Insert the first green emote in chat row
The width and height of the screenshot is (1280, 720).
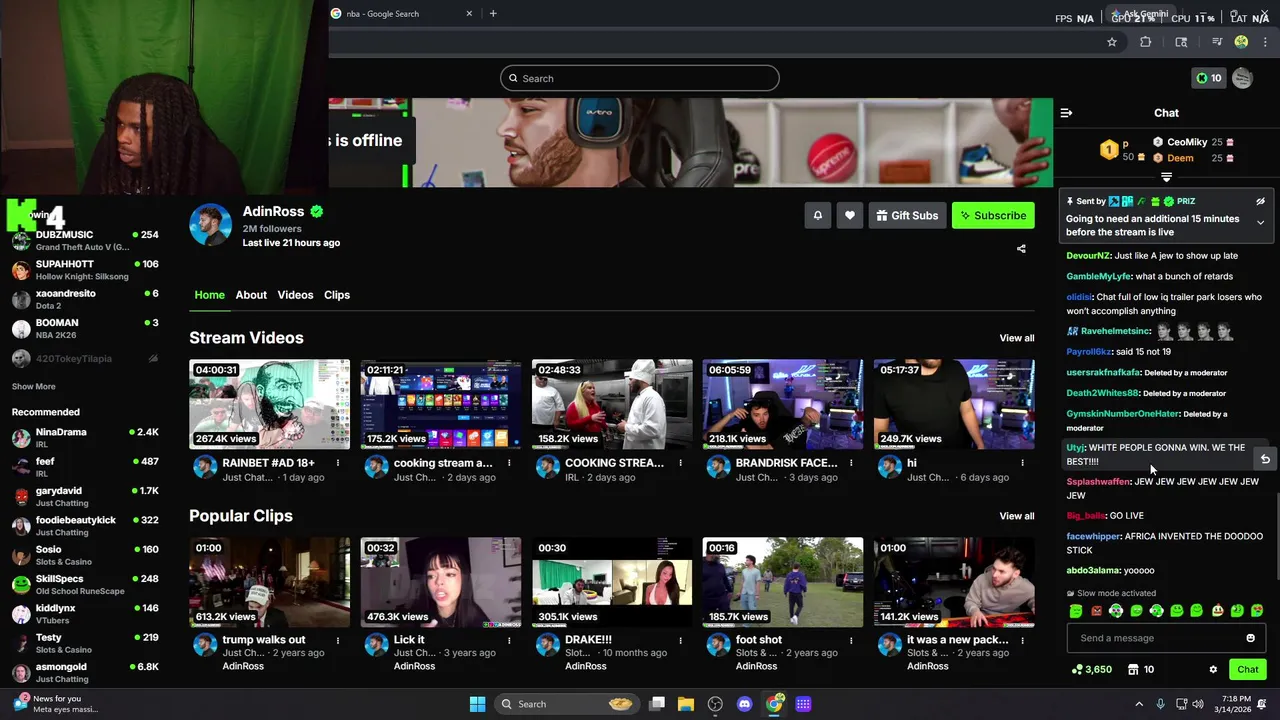point(1076,611)
